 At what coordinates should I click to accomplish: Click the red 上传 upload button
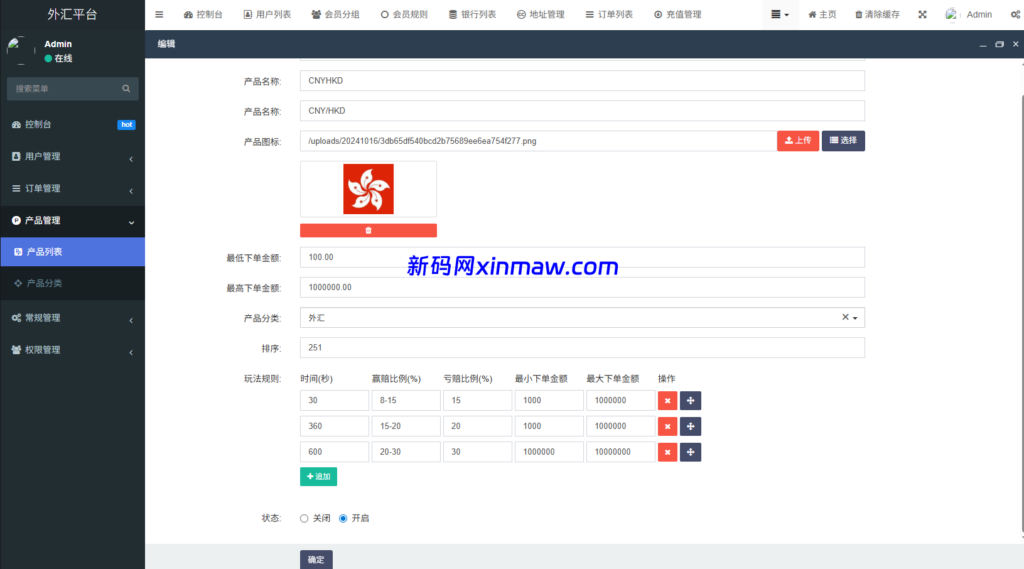[797, 140]
